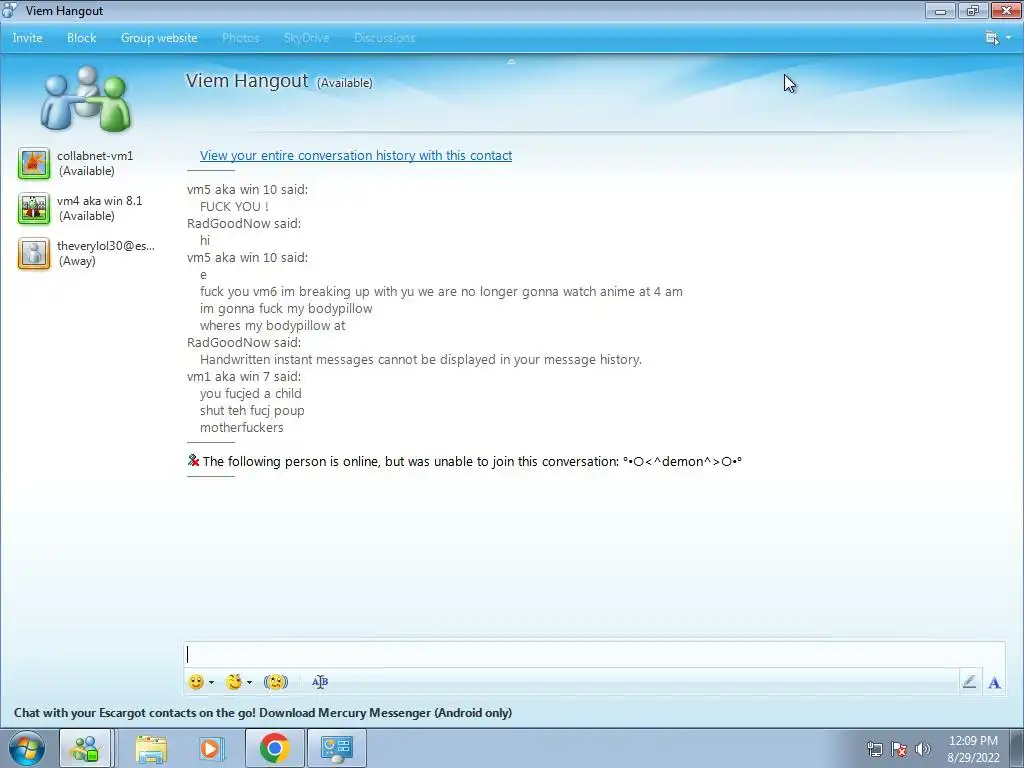Select vm4 aka win 8.1 avatar
This screenshot has height=768, width=1024.
point(34,208)
